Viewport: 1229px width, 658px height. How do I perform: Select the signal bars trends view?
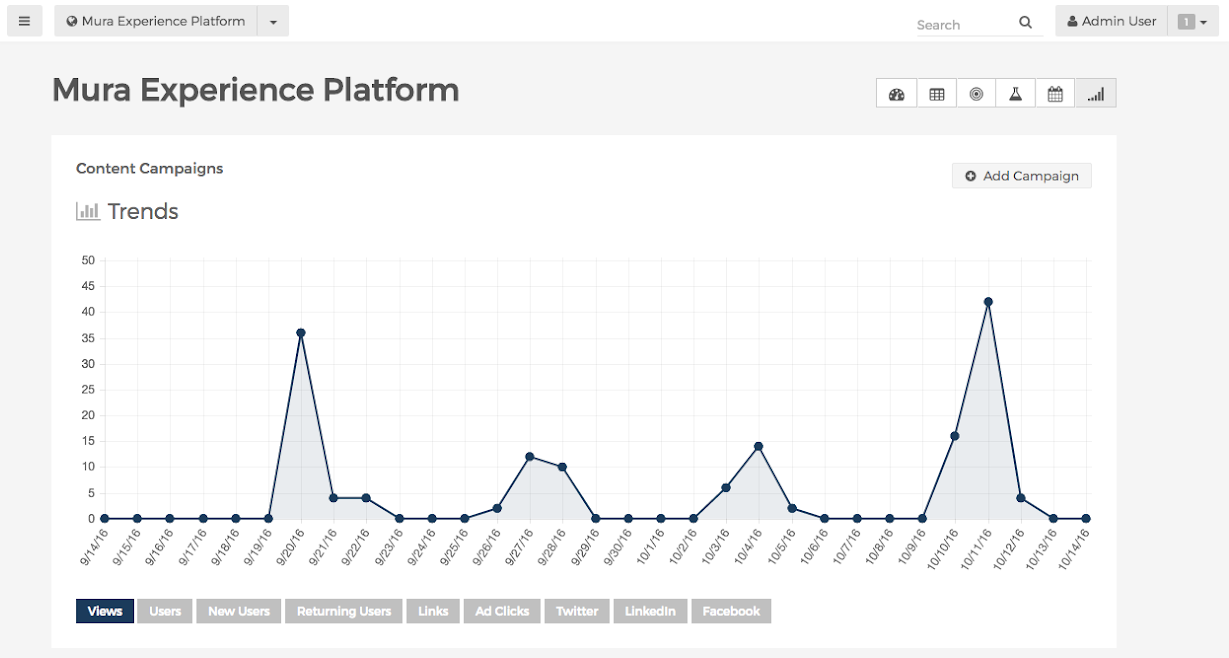coord(1096,94)
